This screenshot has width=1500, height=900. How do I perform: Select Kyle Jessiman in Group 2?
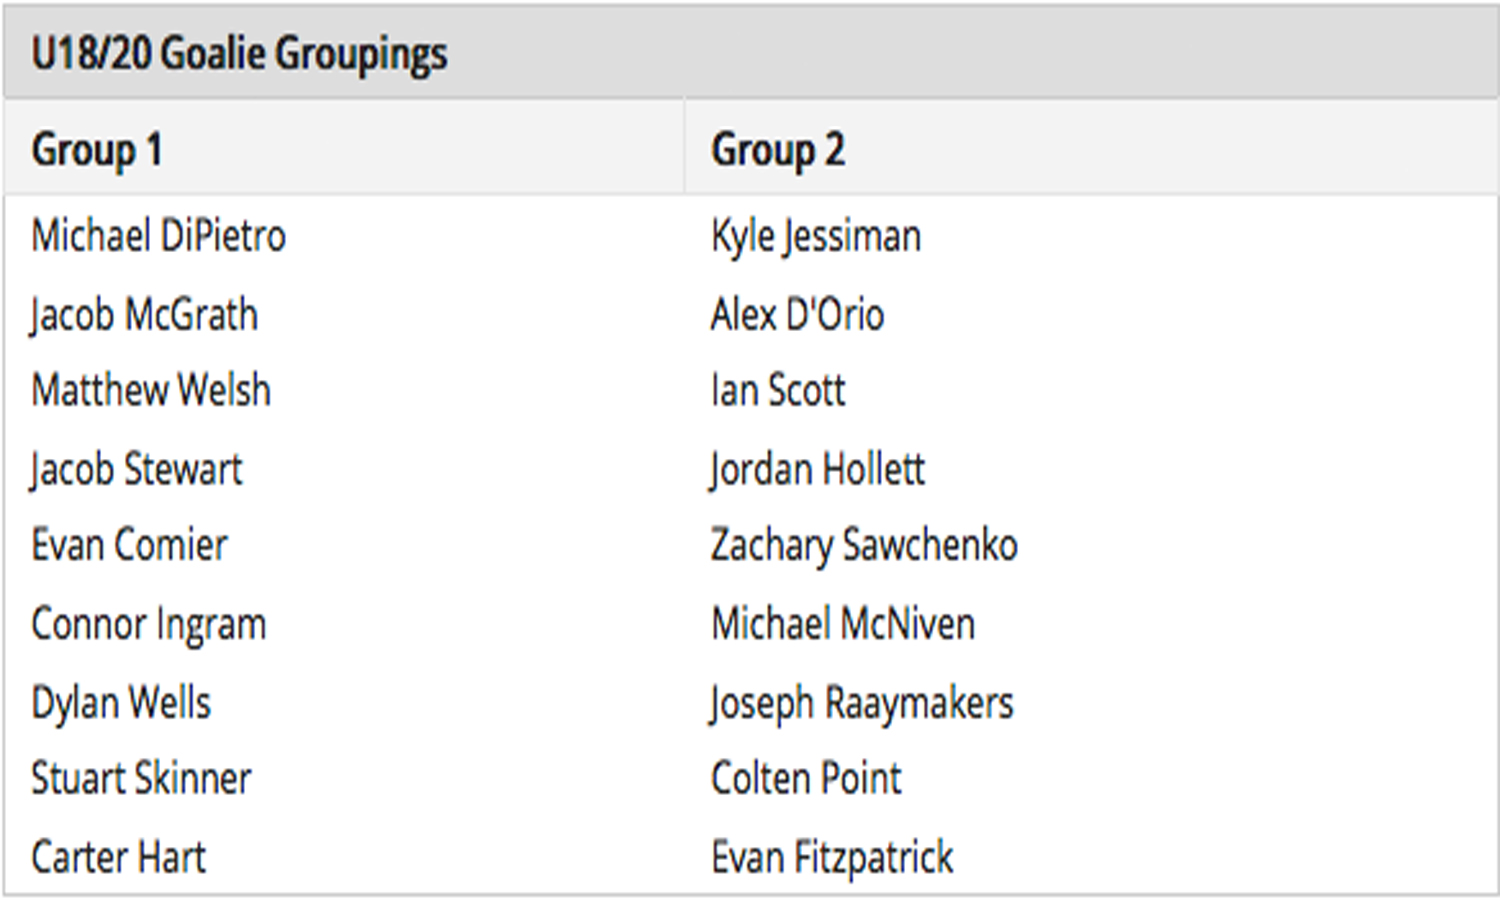pyautogui.click(x=816, y=236)
